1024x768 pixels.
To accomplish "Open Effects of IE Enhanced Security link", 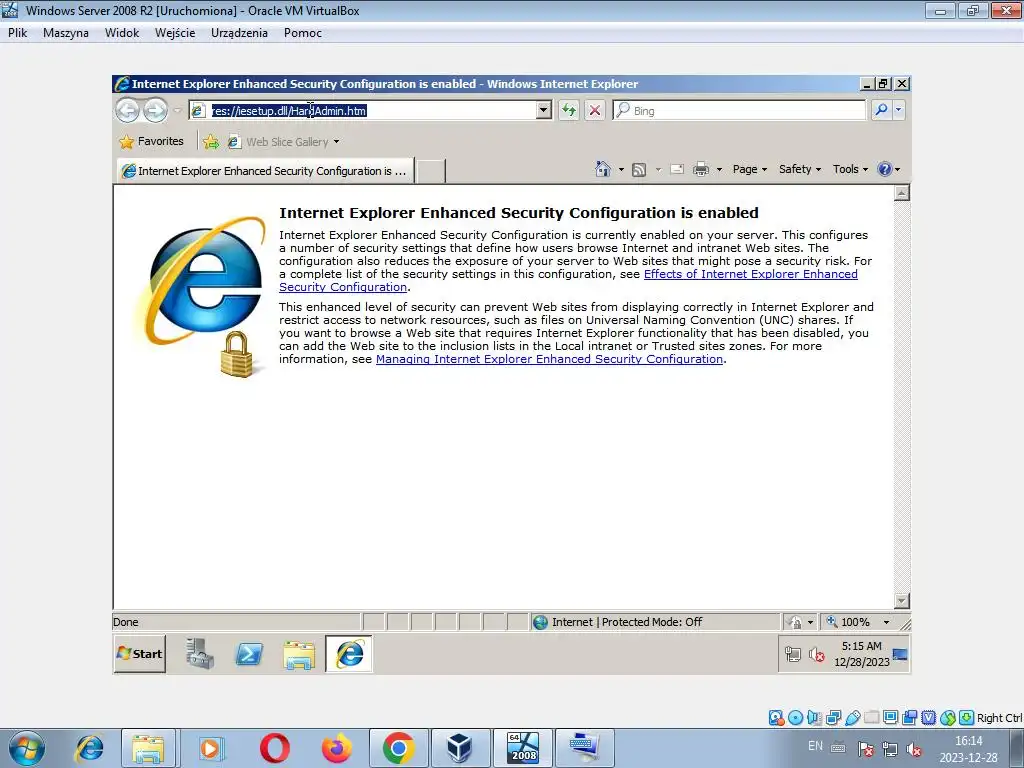I will coord(568,280).
